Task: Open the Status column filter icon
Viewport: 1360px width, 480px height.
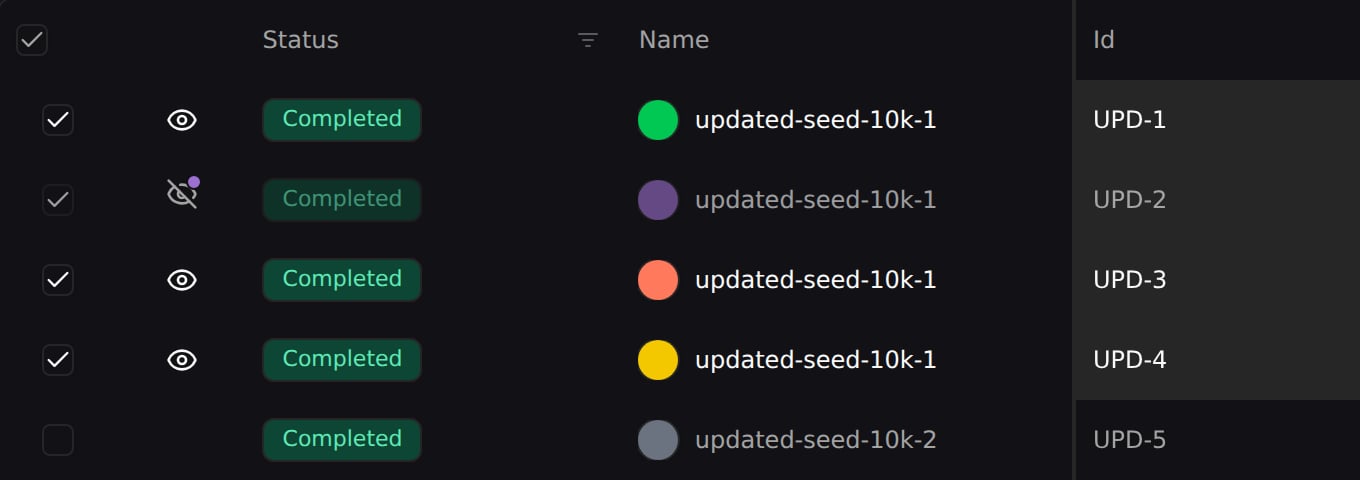Action: coord(588,40)
